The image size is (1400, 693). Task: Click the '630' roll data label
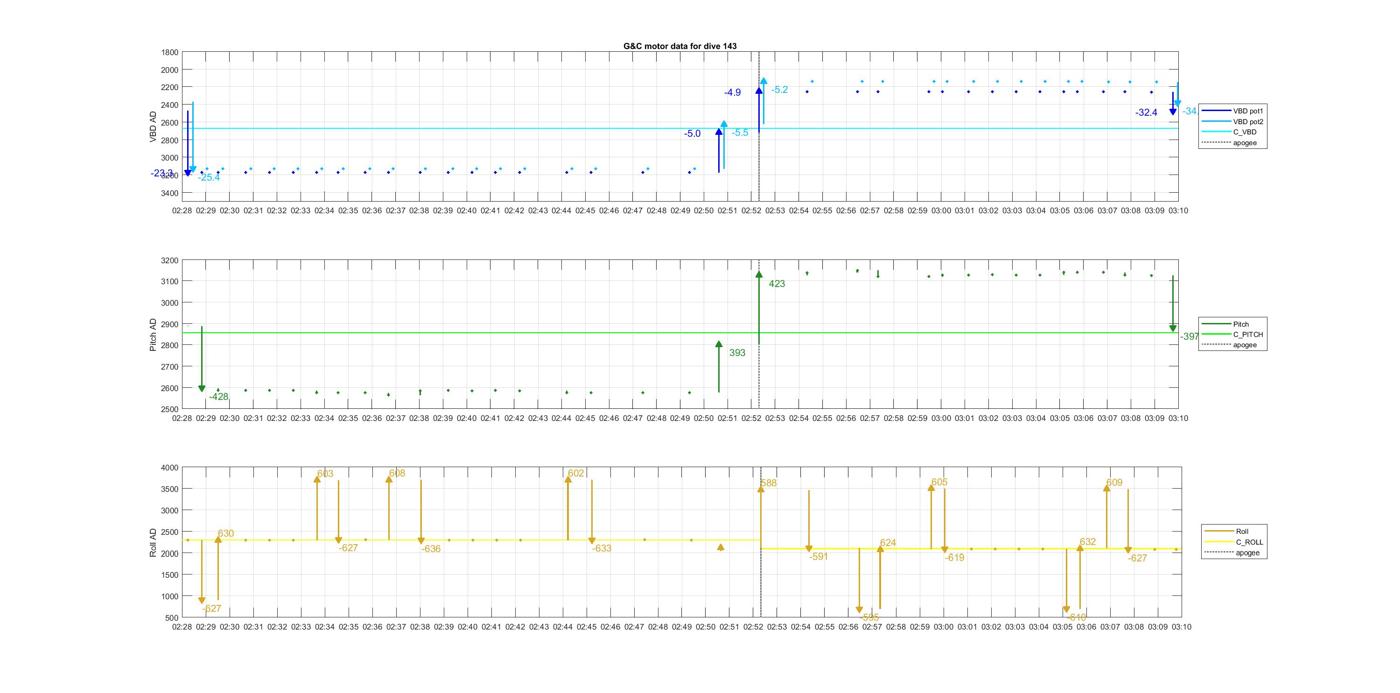(x=226, y=534)
